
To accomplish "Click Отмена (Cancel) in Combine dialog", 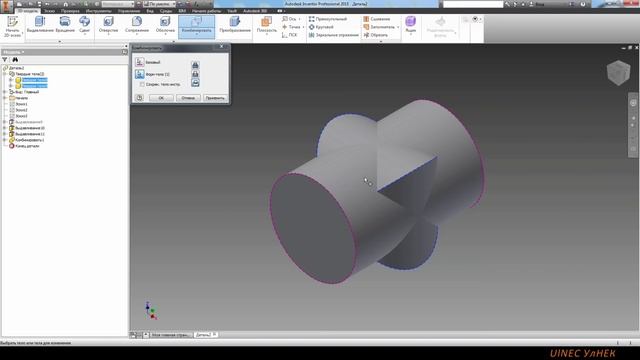I will (x=188, y=98).
